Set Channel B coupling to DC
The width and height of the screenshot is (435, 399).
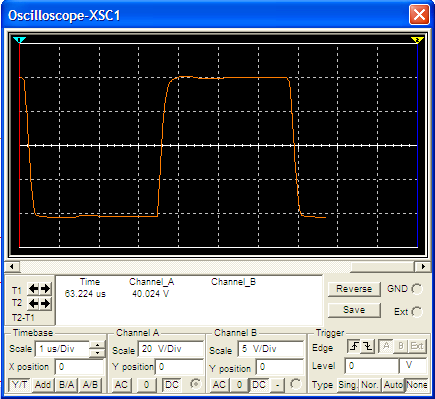pyautogui.click(x=259, y=385)
